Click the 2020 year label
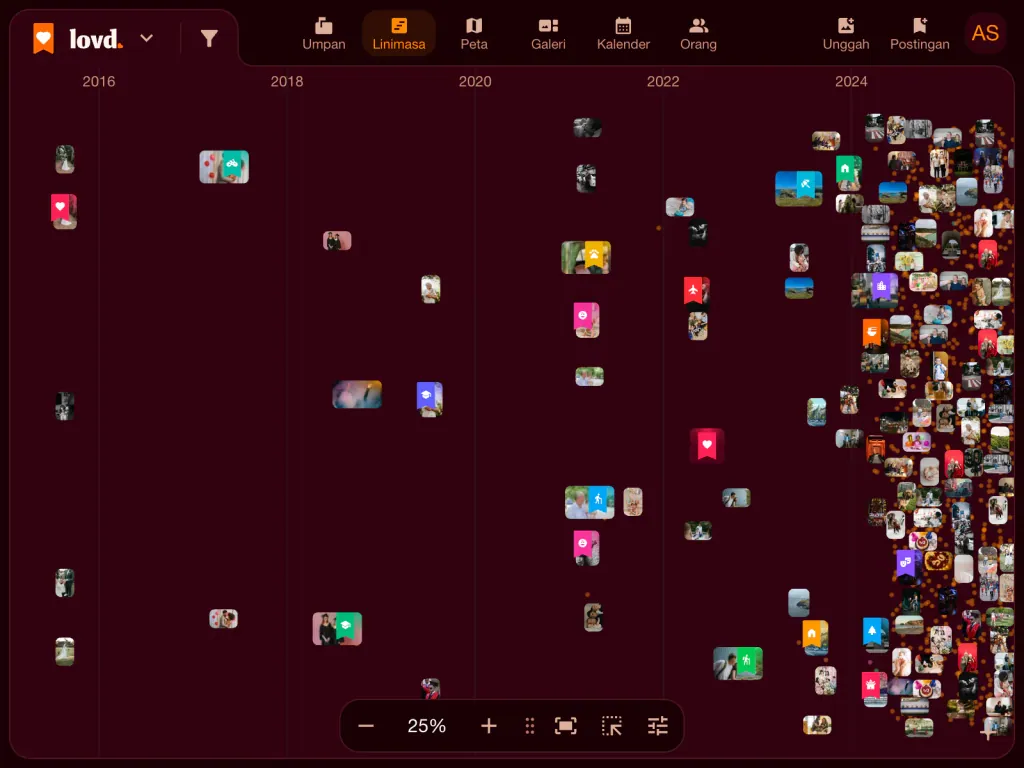 coord(475,82)
